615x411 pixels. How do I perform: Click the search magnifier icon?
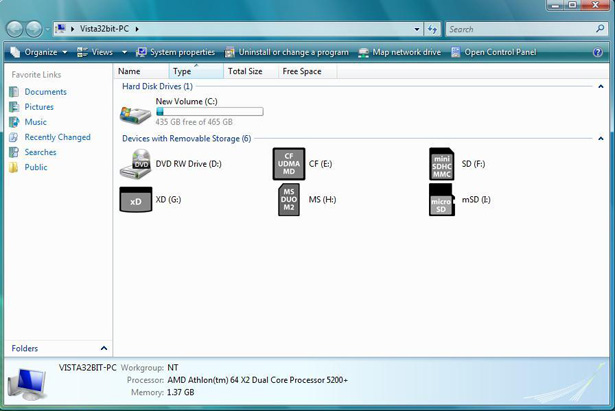point(600,29)
